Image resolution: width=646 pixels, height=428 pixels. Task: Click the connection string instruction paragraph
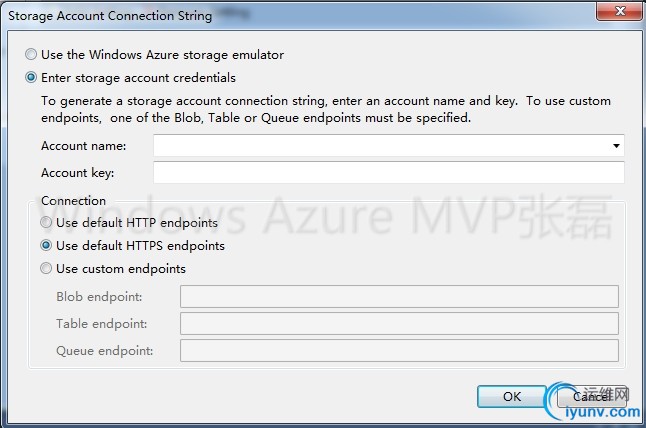pyautogui.click(x=326, y=110)
